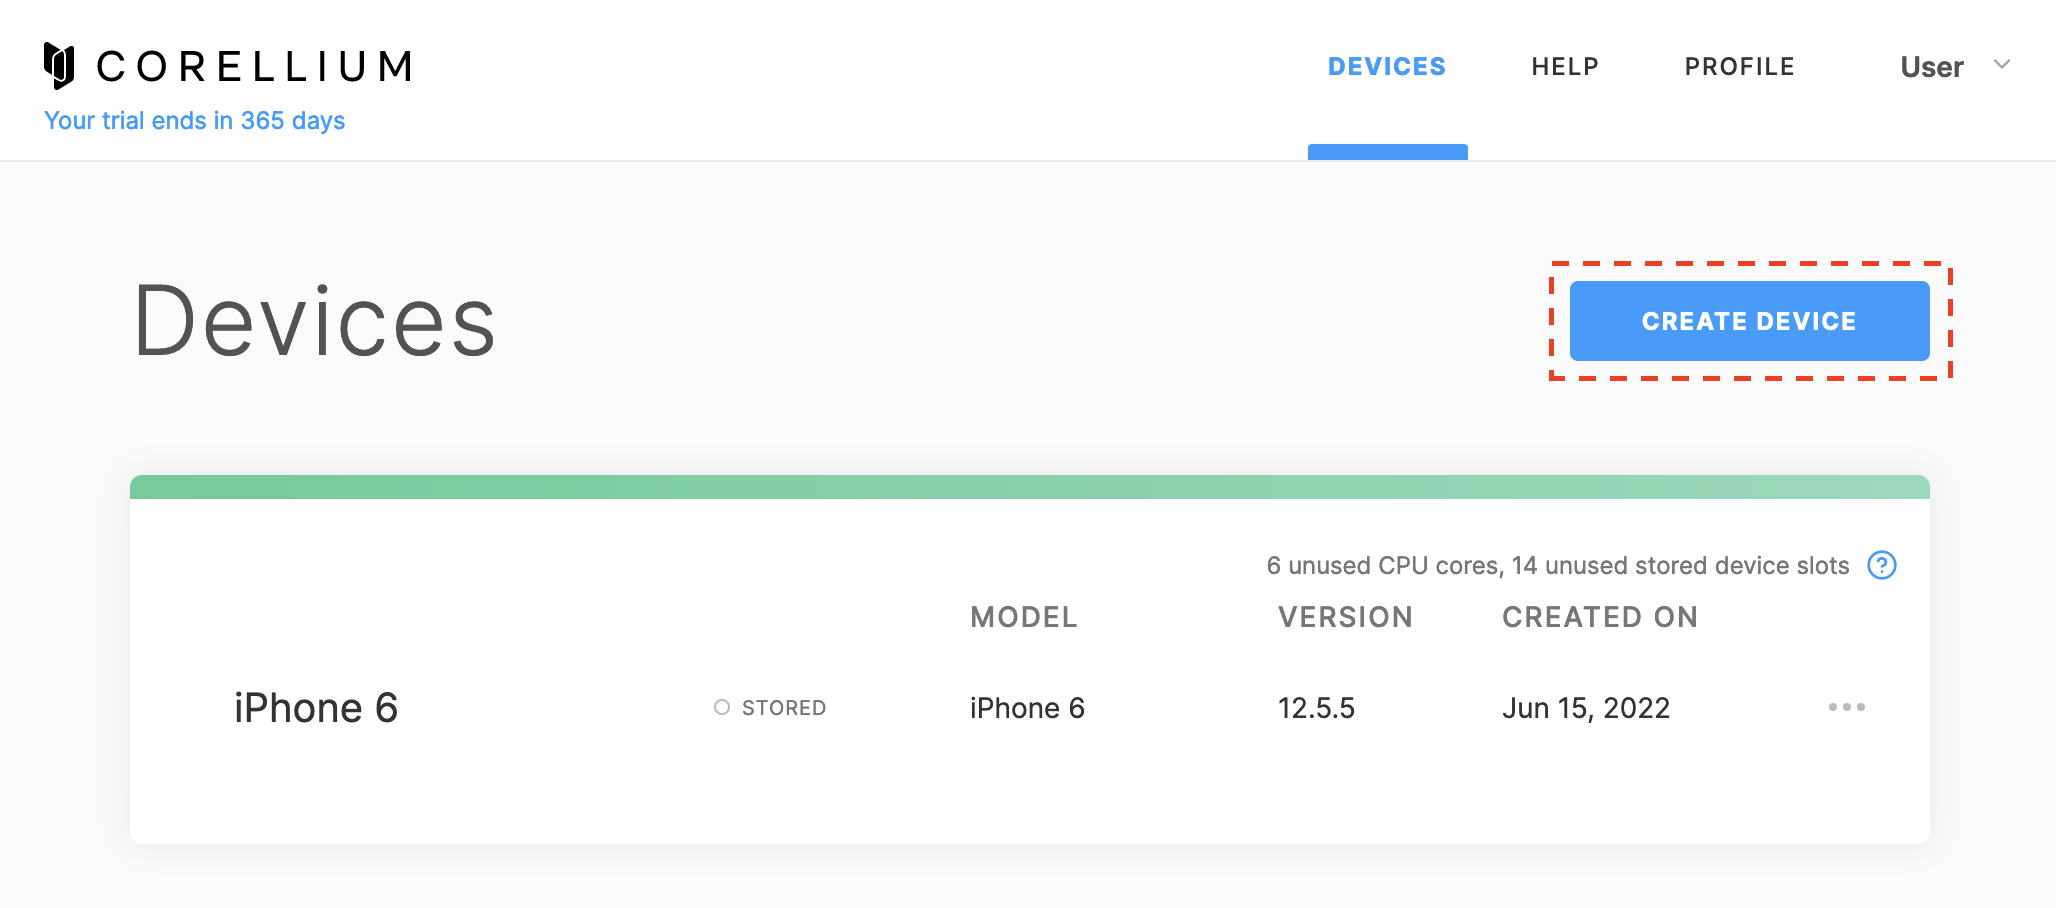Sort by the CREATED ON column header

click(x=1600, y=617)
